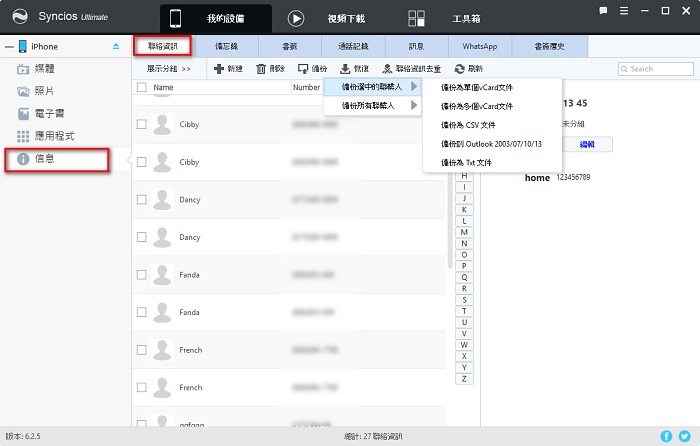This screenshot has width=700, height=446.
Task: Check the first Dancy contact checkbox
Action: pyautogui.click(x=142, y=199)
